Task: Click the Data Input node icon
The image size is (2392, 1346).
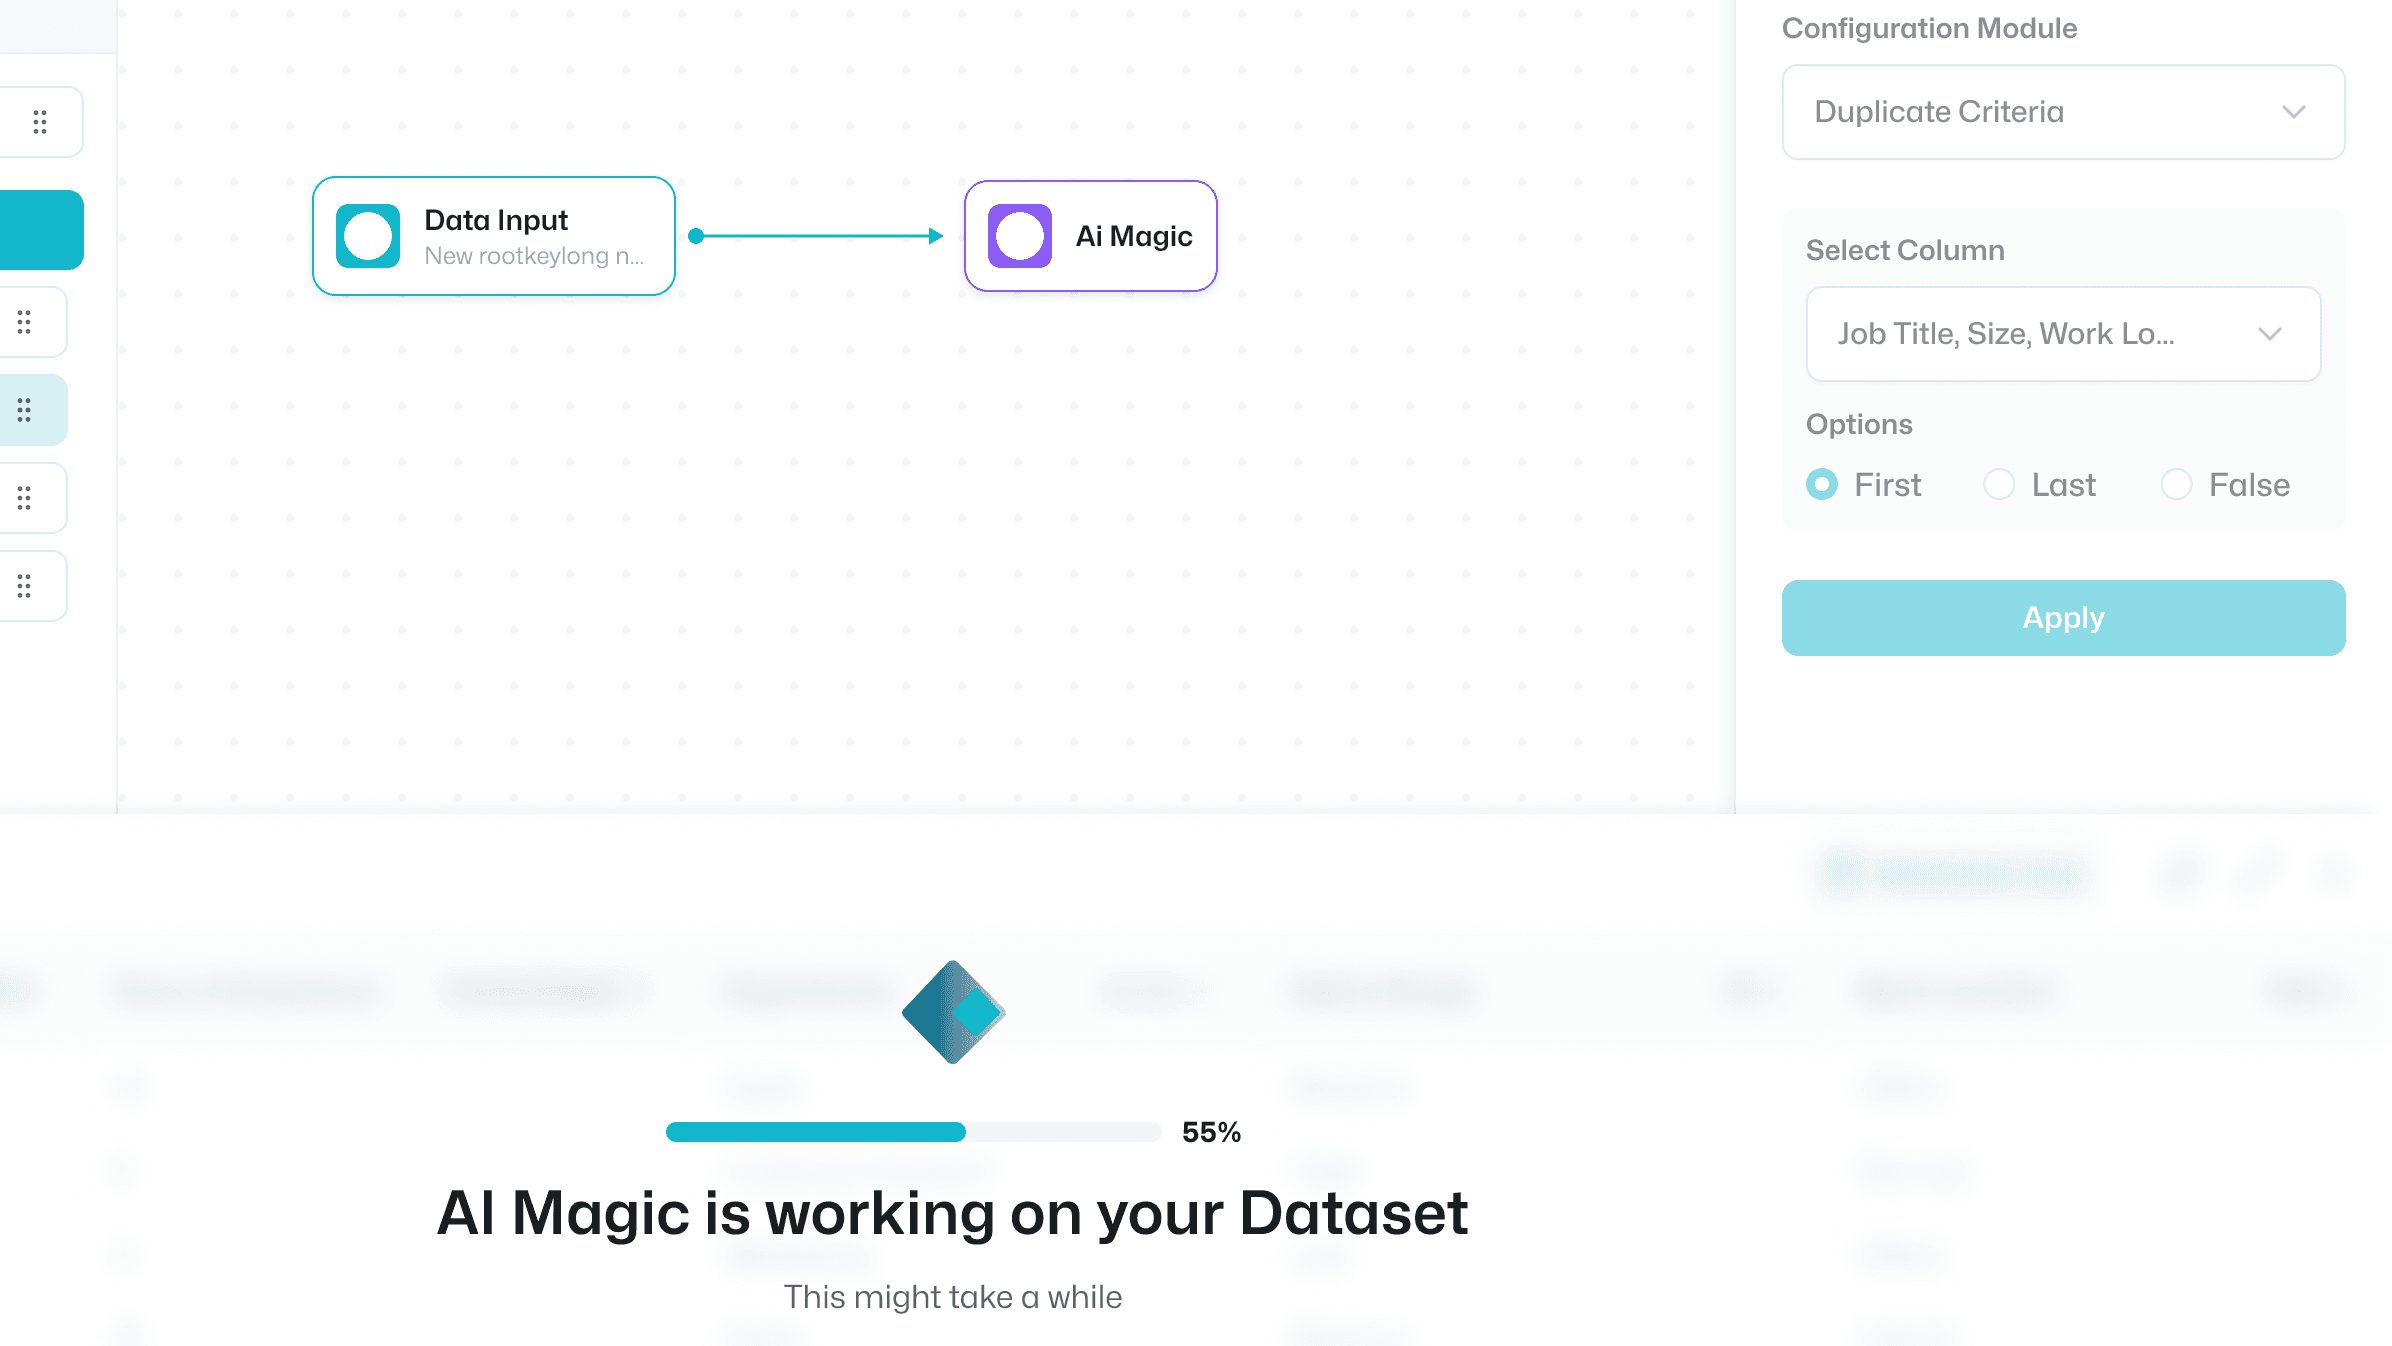Action: click(x=368, y=235)
